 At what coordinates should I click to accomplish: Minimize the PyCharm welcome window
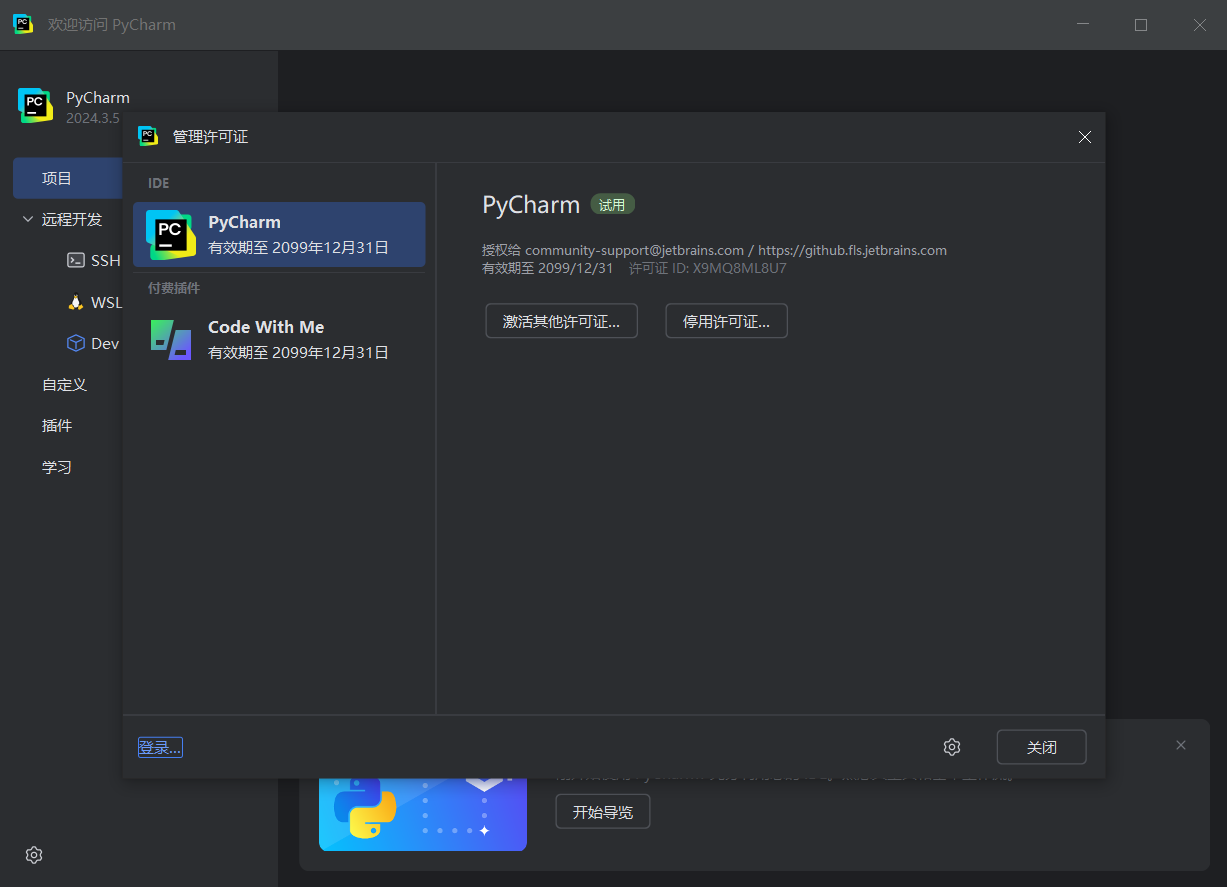click(x=1081, y=25)
